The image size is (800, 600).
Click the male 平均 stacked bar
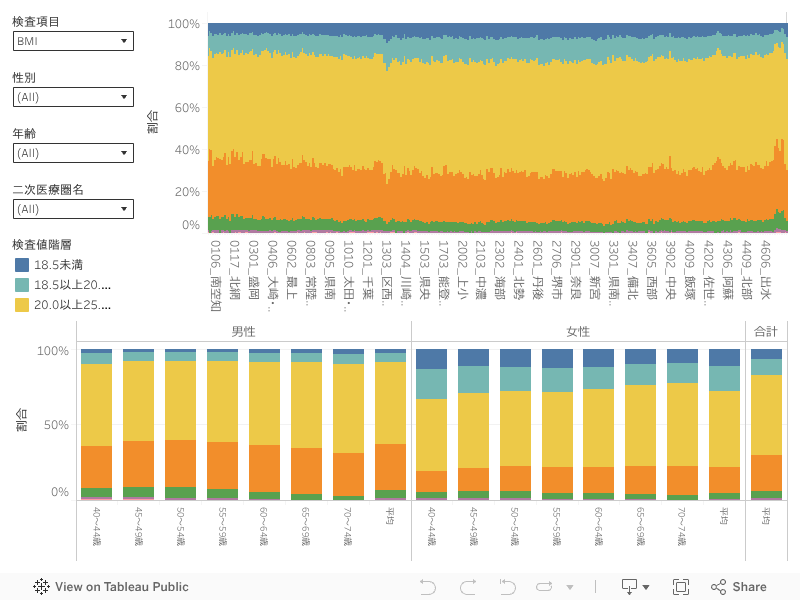coord(390,424)
